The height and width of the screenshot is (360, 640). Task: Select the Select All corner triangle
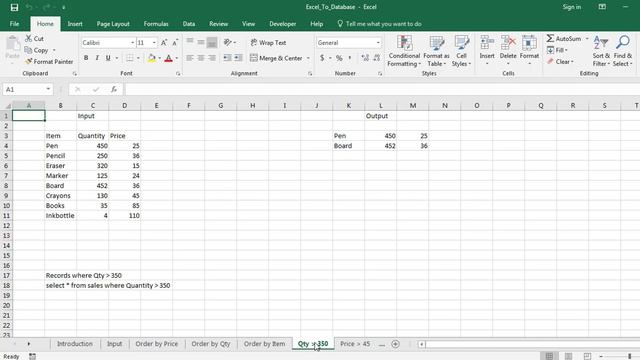coord(8,106)
